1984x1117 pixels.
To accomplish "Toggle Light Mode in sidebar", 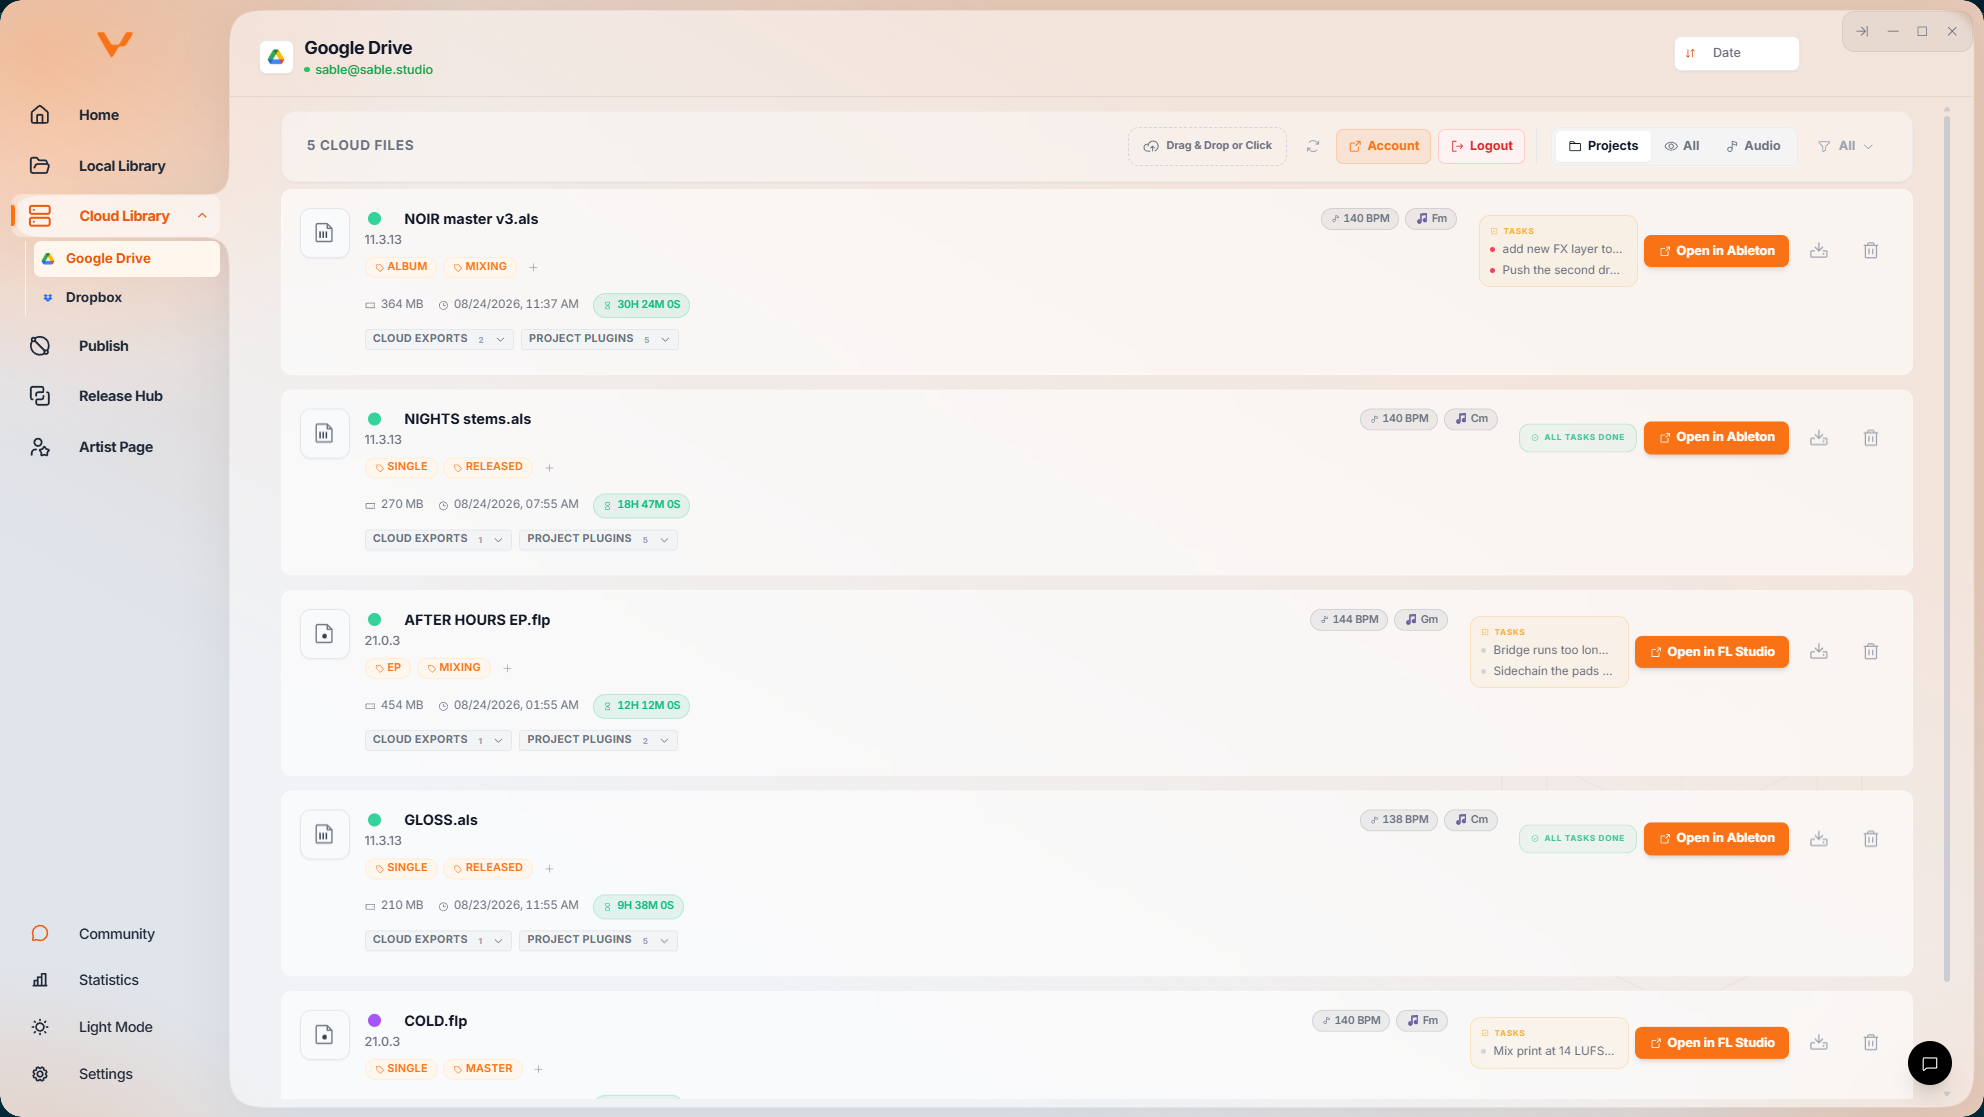I will pos(115,1027).
